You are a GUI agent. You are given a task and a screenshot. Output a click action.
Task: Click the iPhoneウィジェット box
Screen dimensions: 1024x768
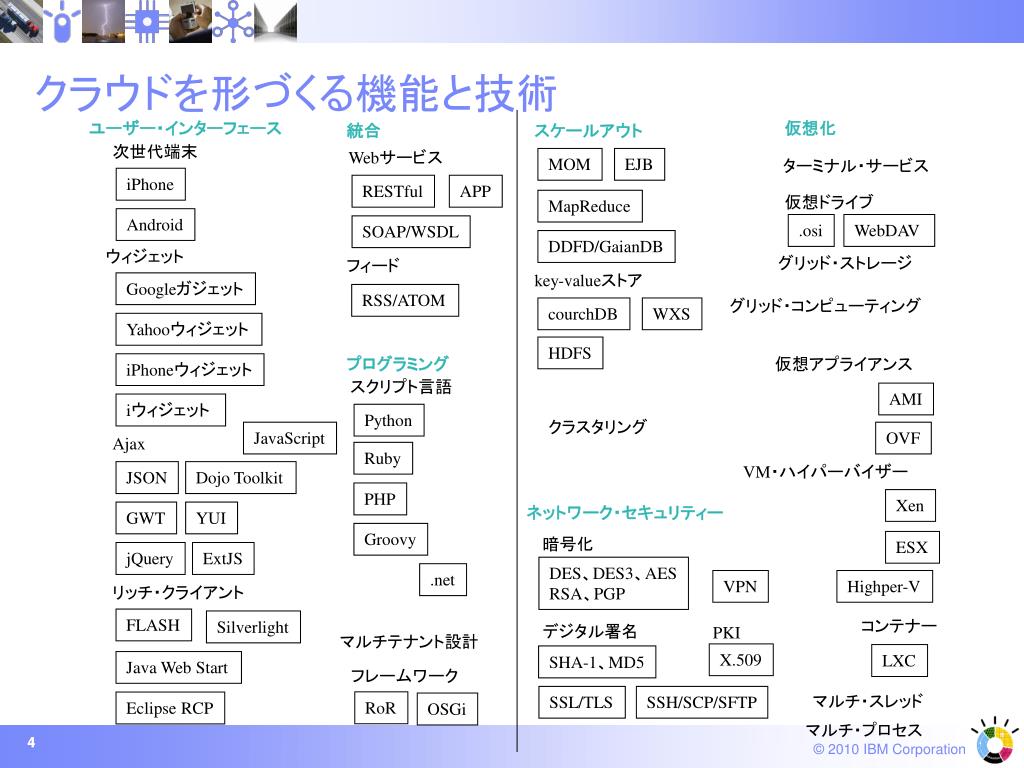point(189,370)
